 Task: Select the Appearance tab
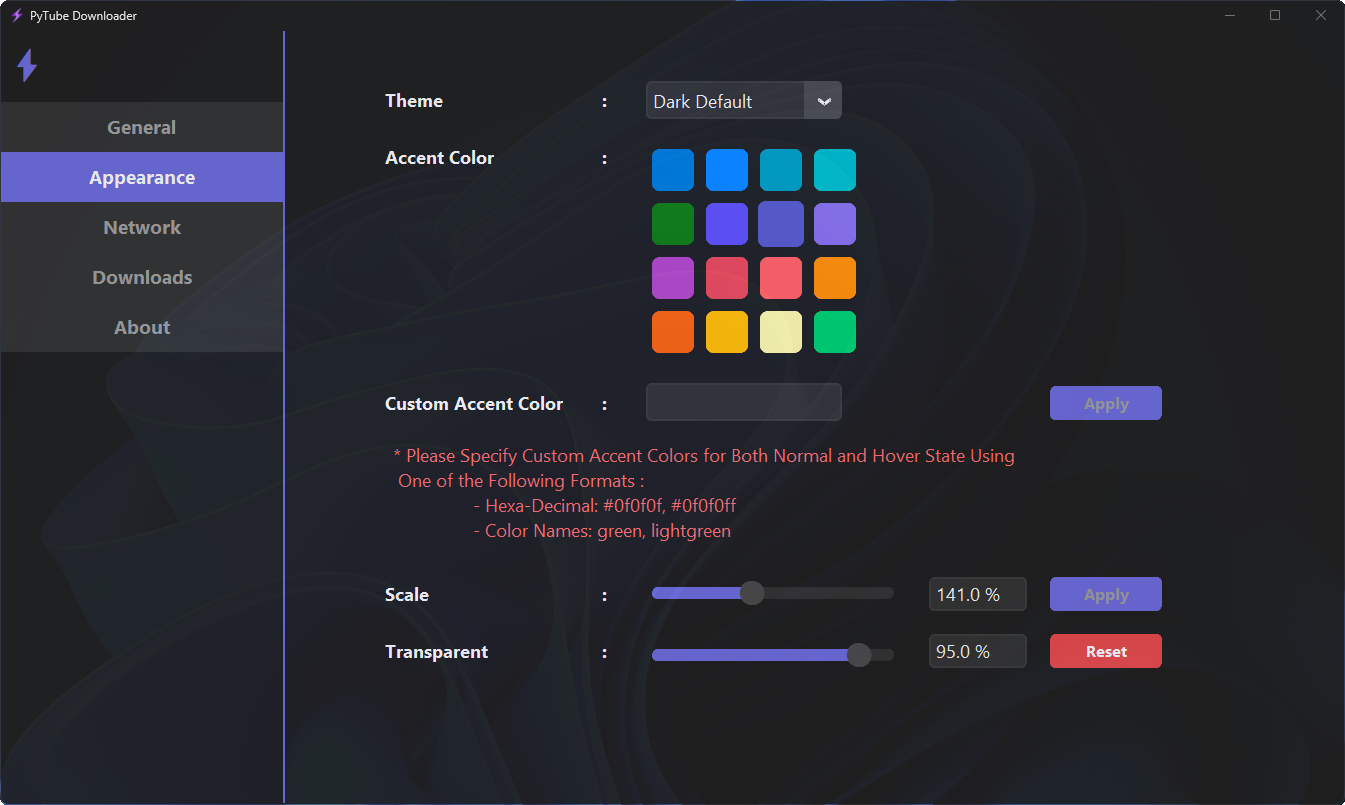pos(142,177)
